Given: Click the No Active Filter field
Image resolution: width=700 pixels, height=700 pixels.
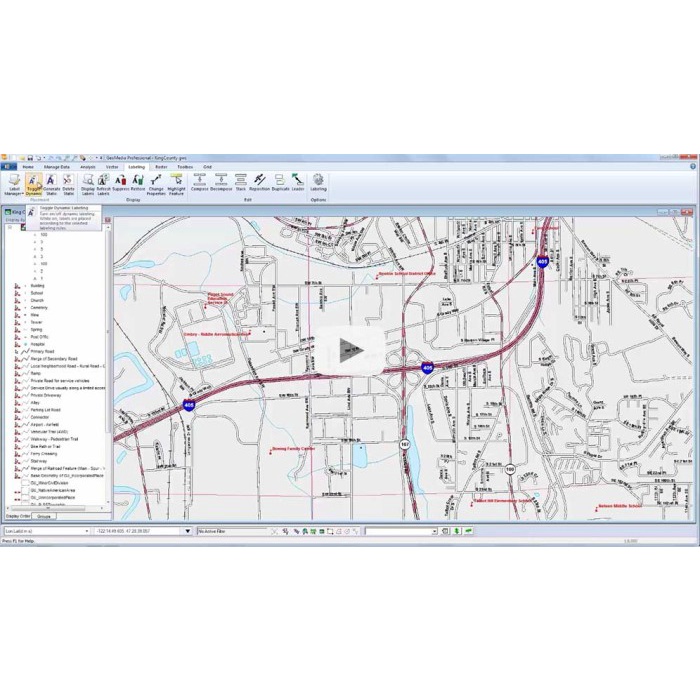Looking at the screenshot, I should click(232, 531).
